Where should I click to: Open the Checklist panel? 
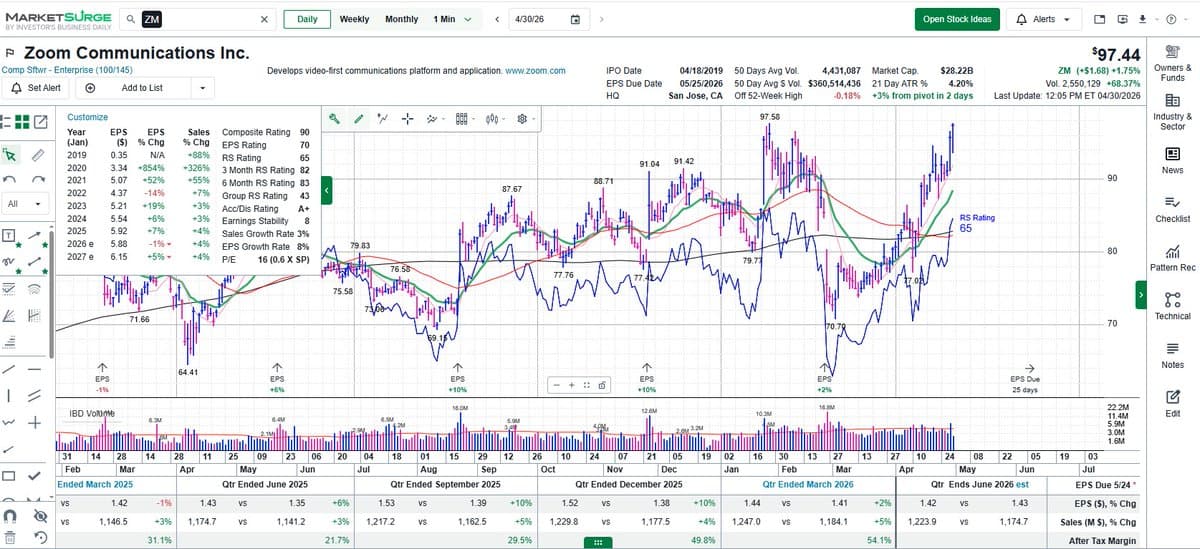[1172, 209]
